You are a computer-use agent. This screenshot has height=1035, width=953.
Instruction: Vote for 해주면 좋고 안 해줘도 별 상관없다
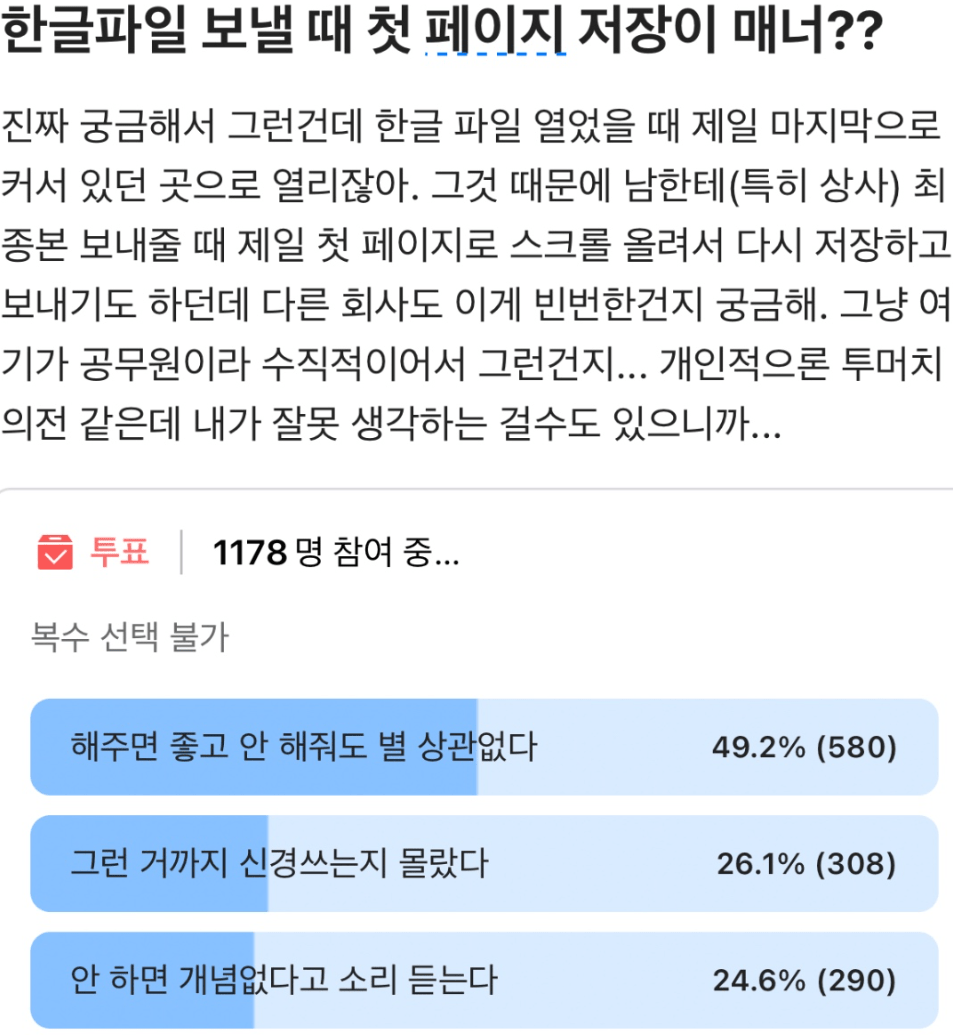point(484,747)
